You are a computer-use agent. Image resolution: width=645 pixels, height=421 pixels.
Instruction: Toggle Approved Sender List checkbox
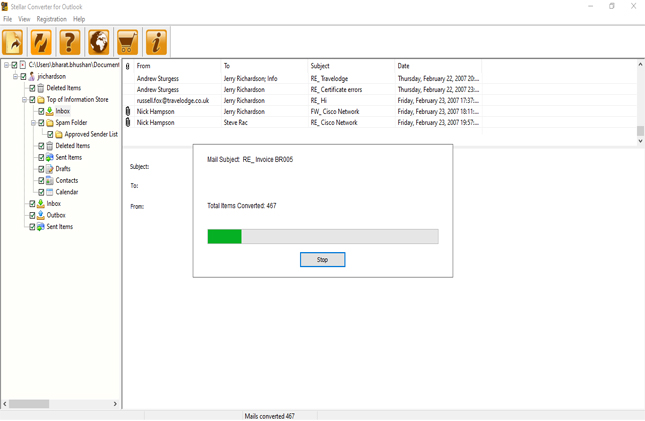51,134
